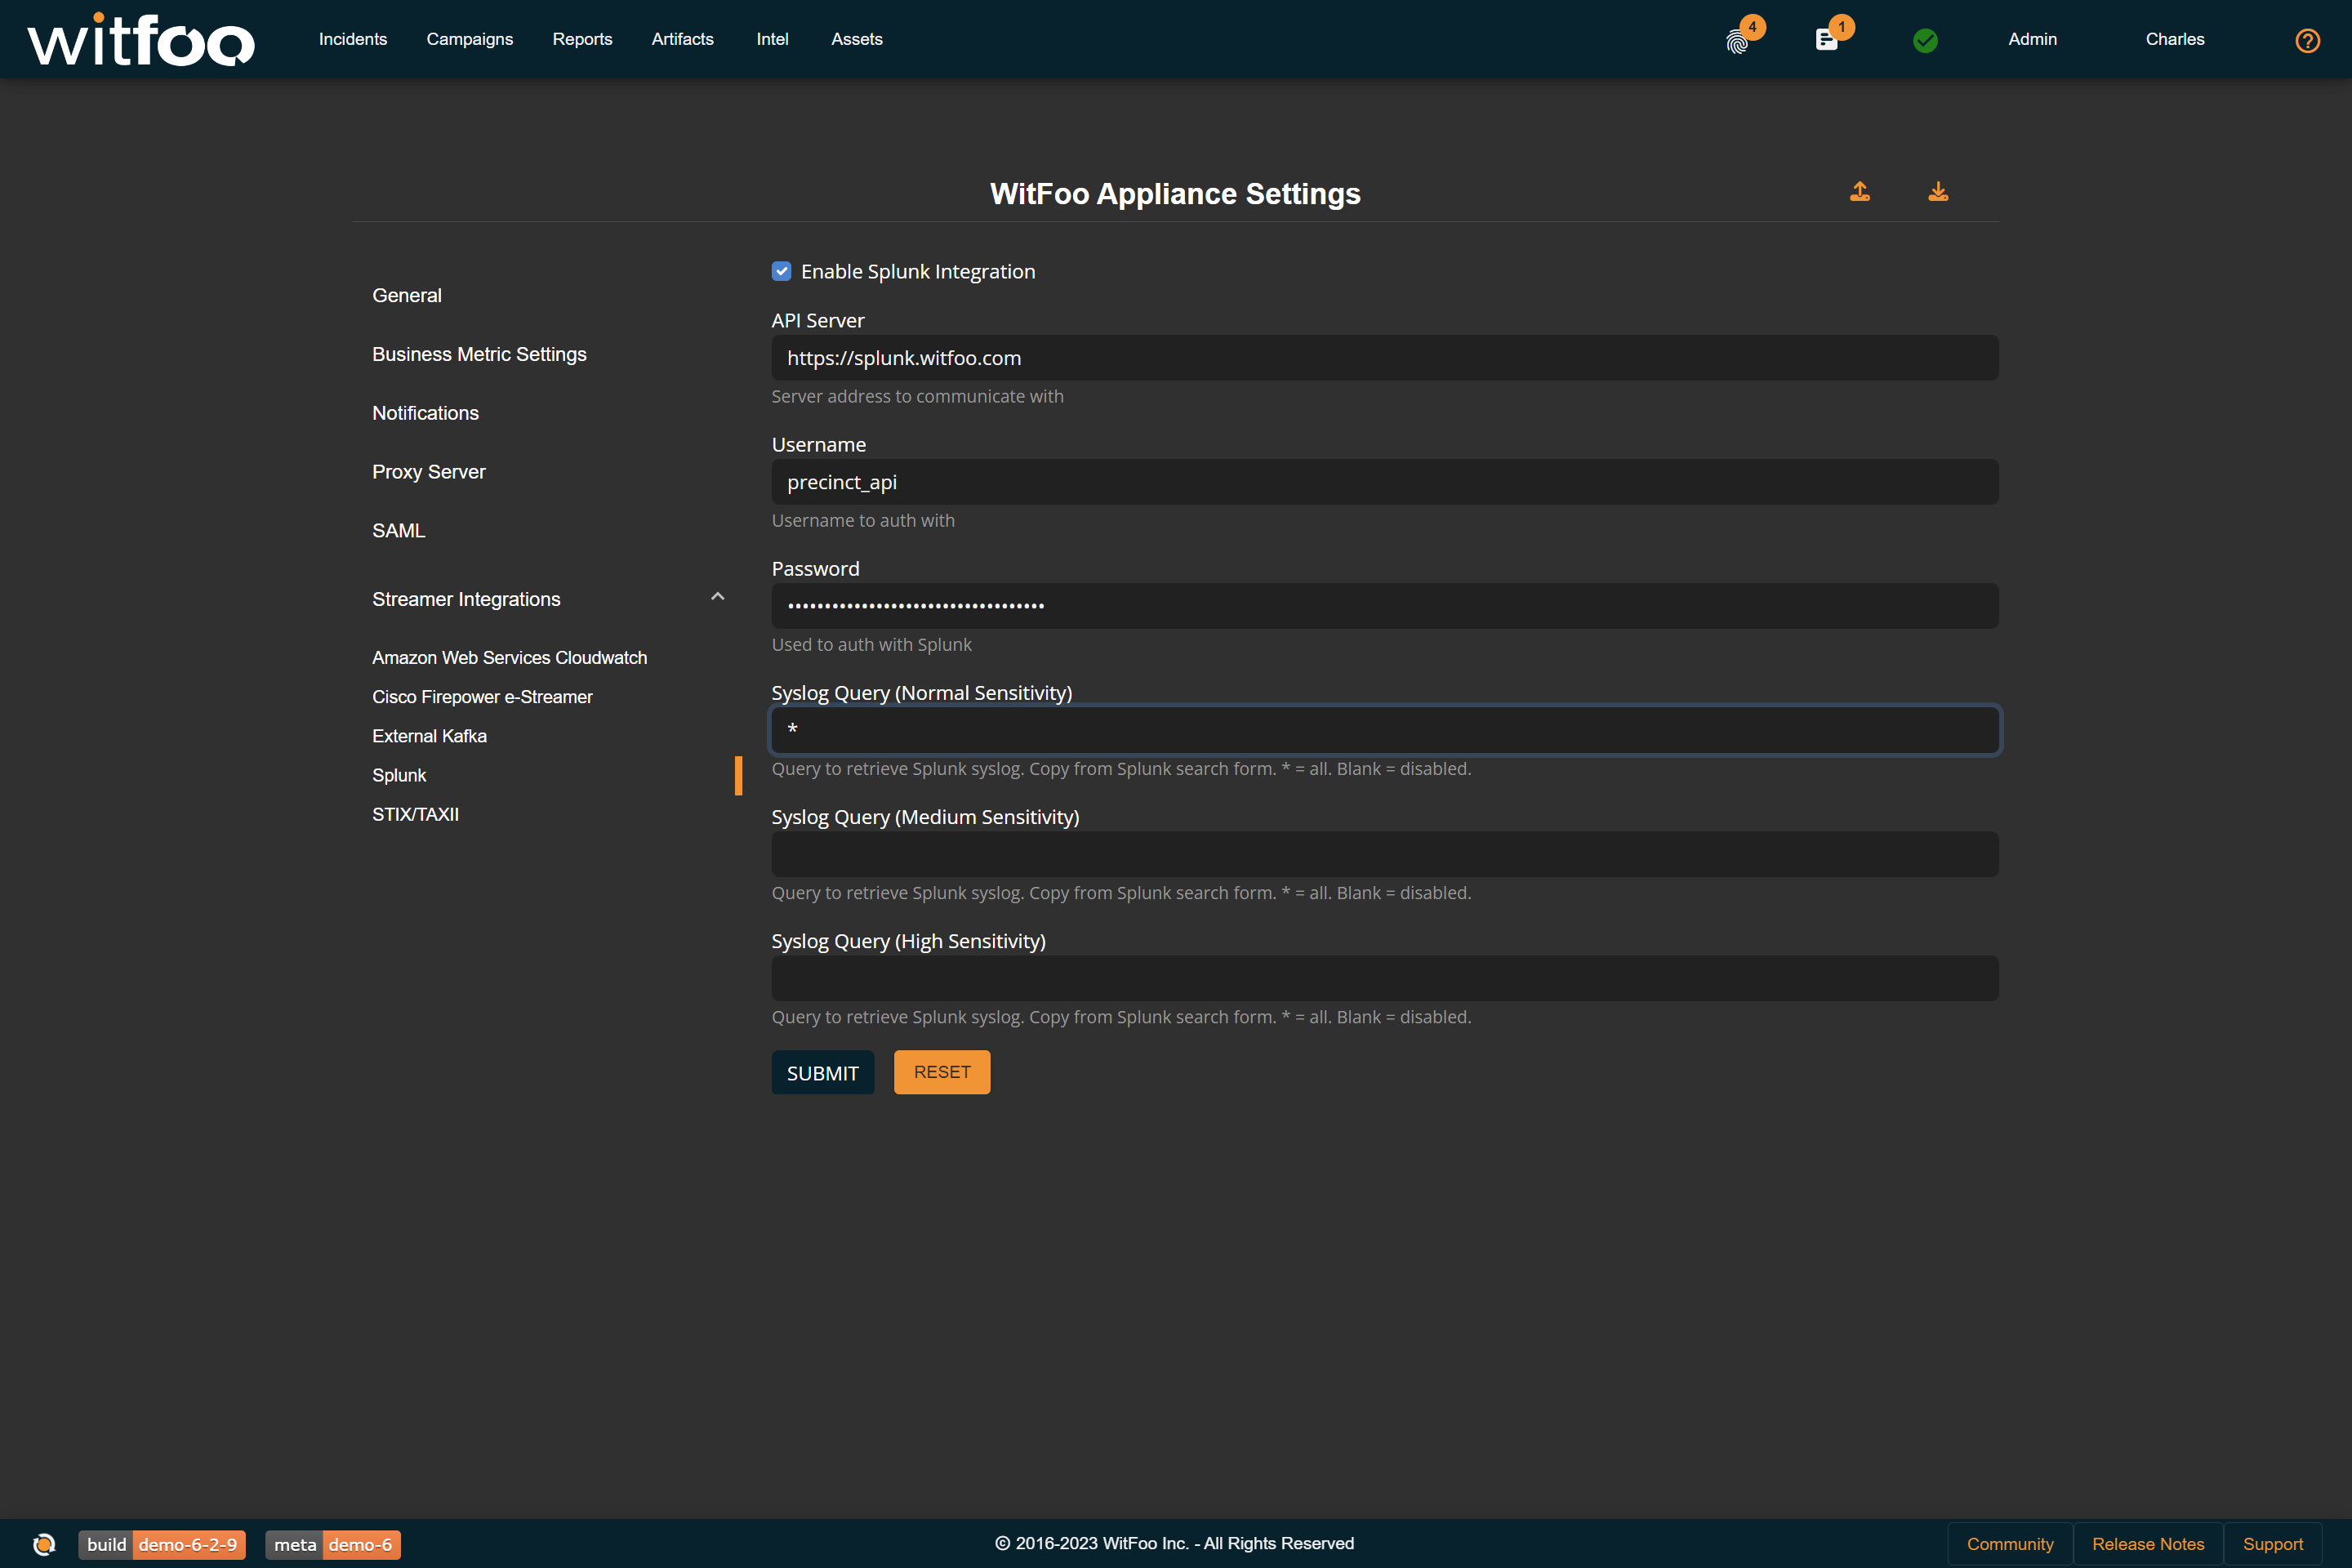Open the Incidents menu
Viewport: 2352px width, 1568px height.
click(x=353, y=39)
